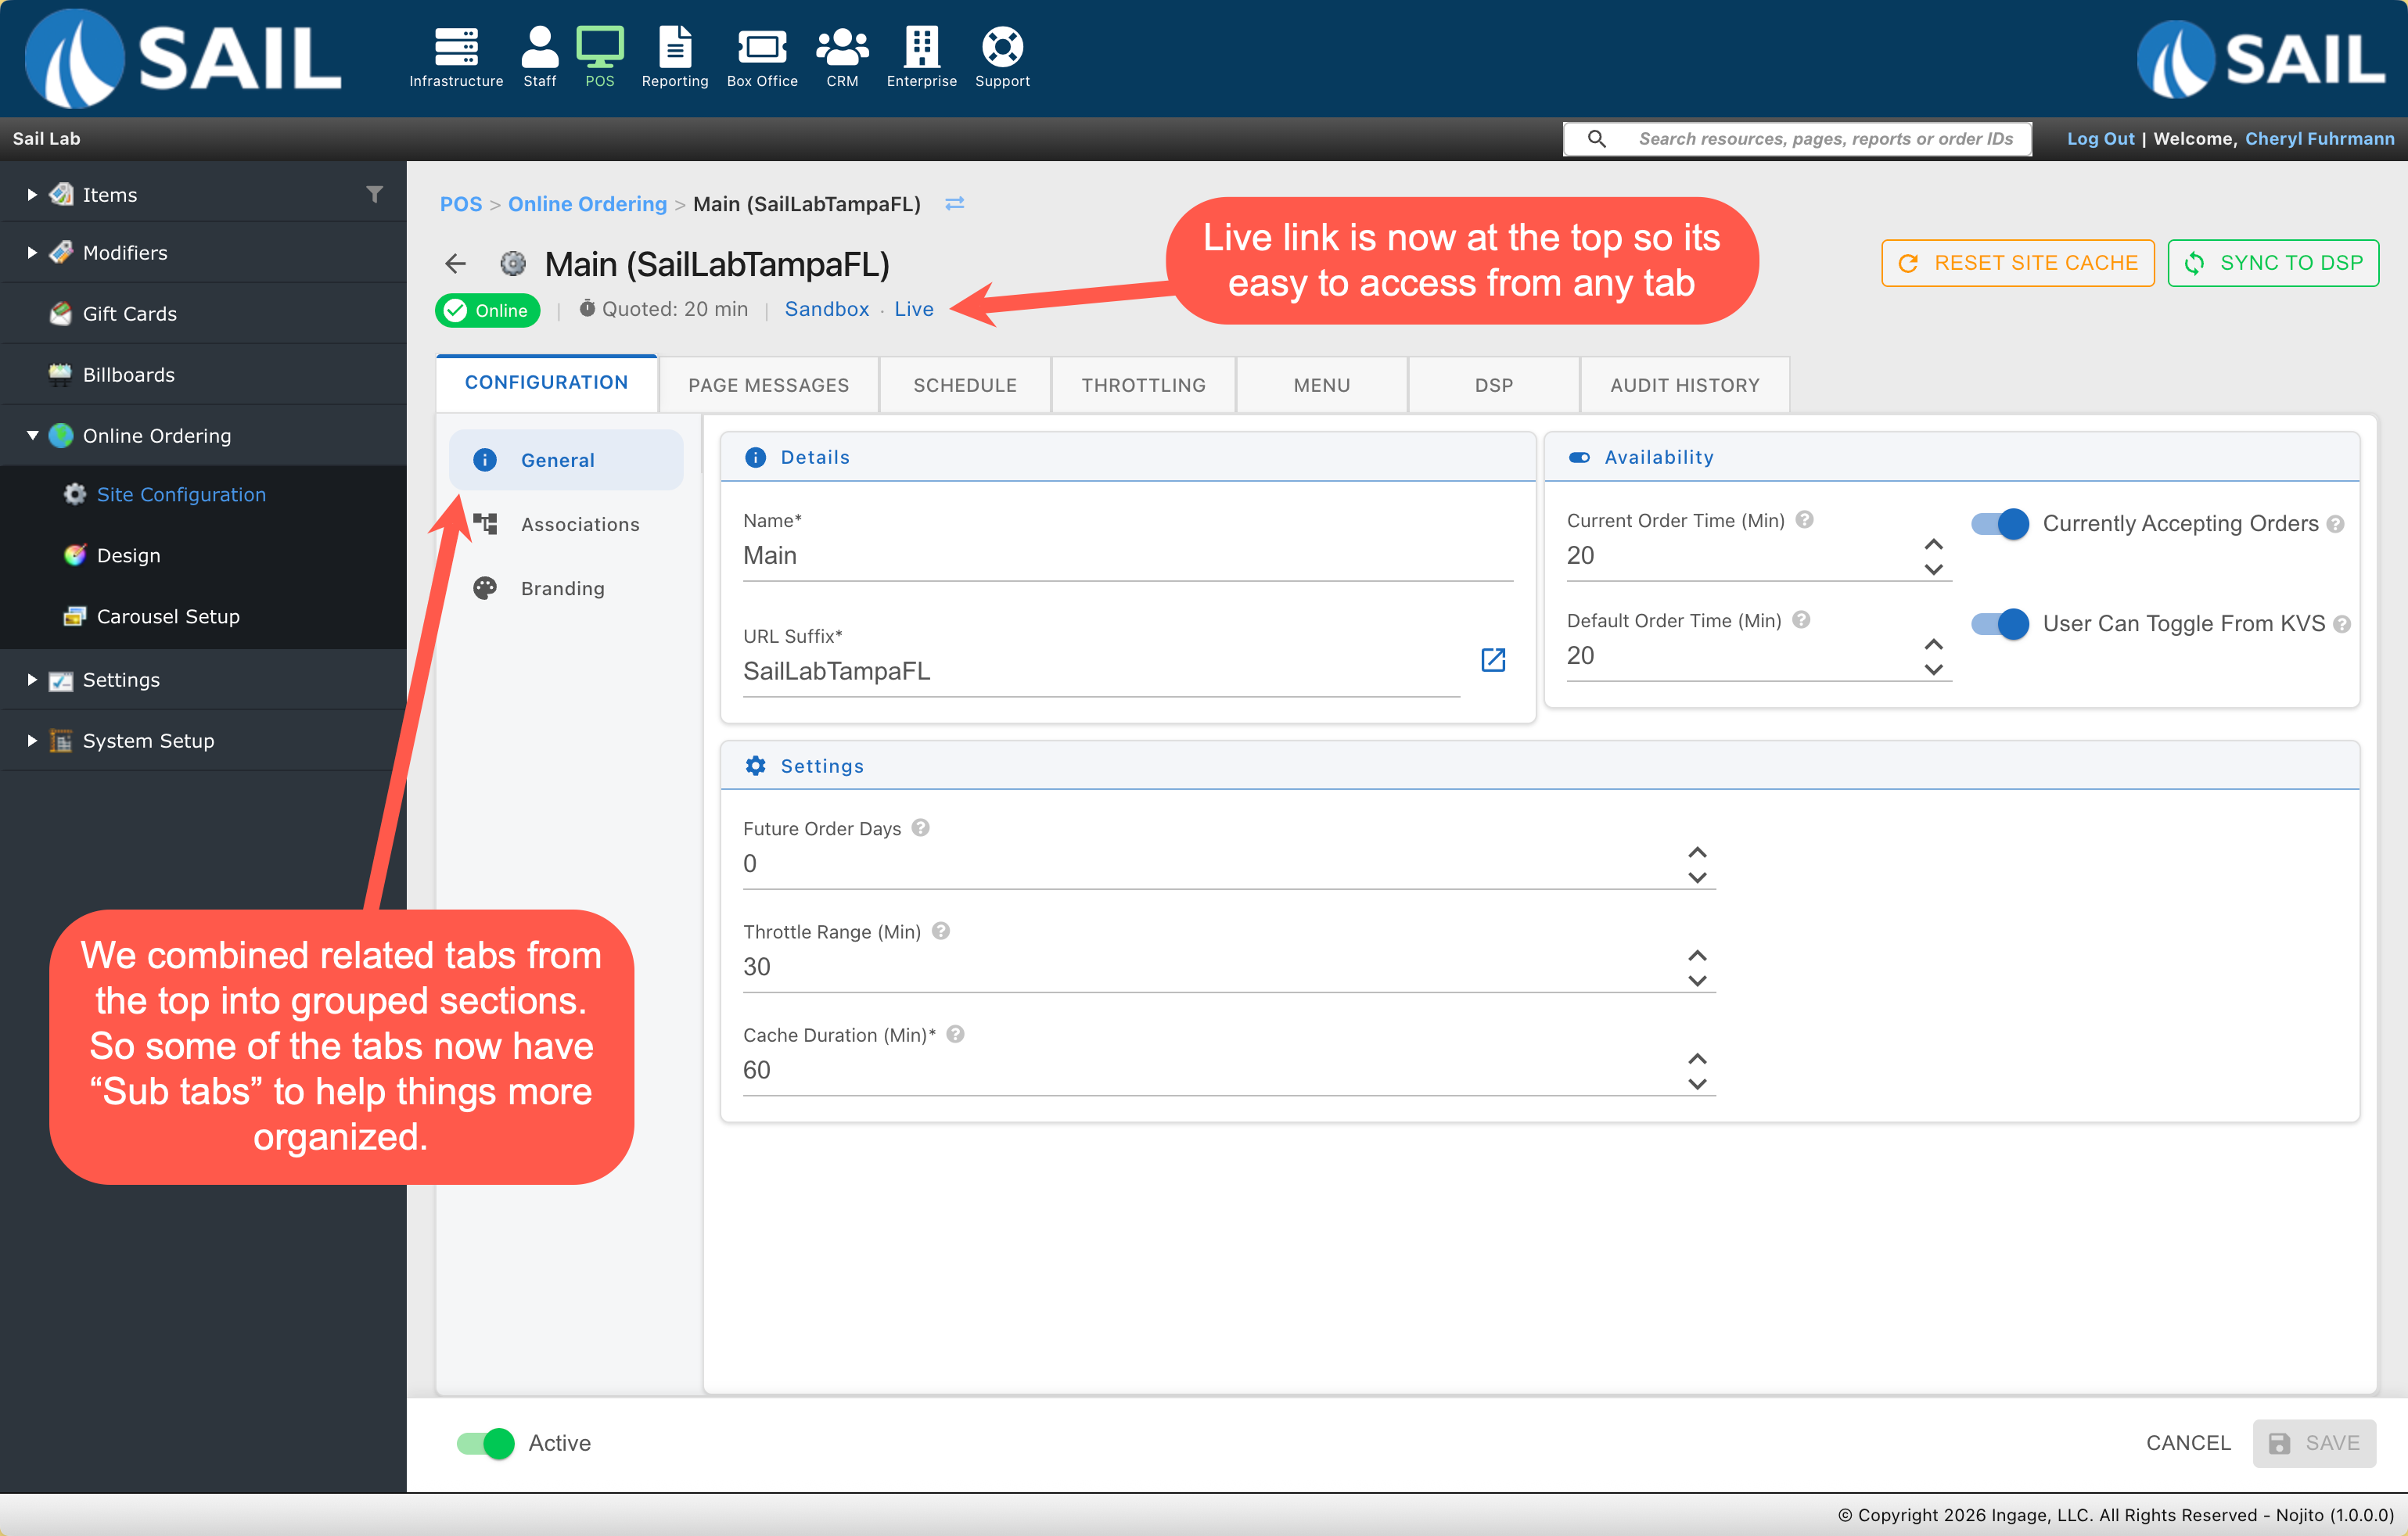Click the Items filter funnel icon

374,194
